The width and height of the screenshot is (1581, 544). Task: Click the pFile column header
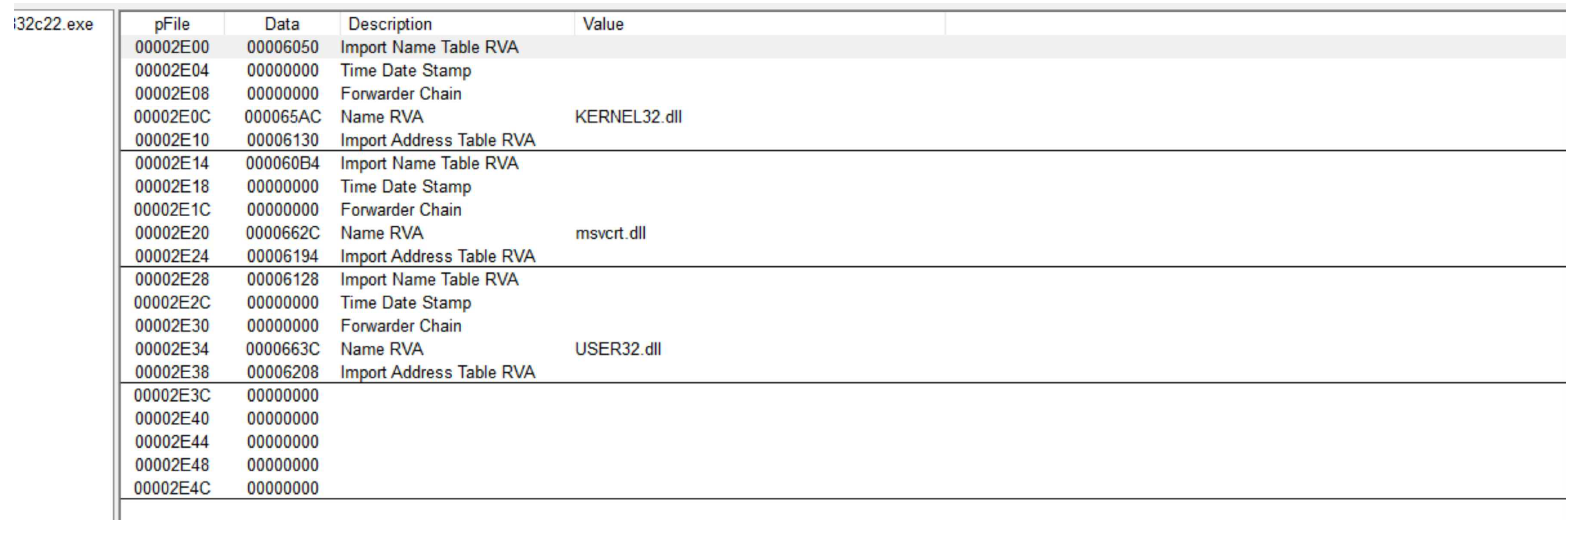[172, 24]
